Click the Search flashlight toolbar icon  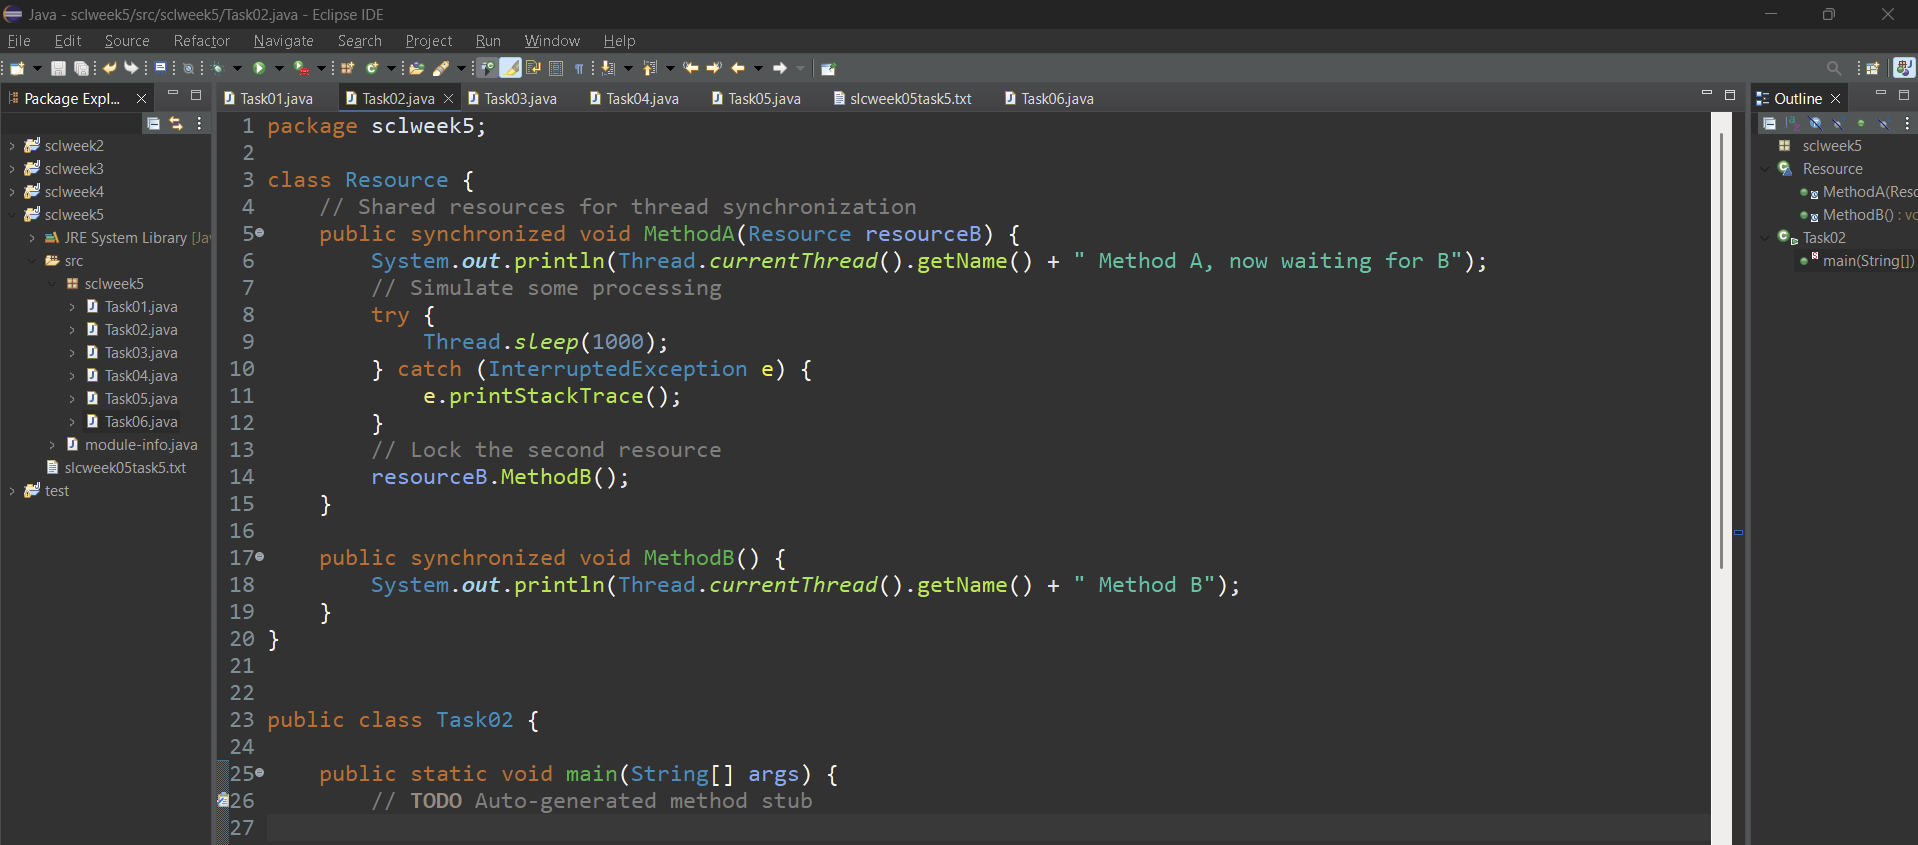(x=441, y=68)
